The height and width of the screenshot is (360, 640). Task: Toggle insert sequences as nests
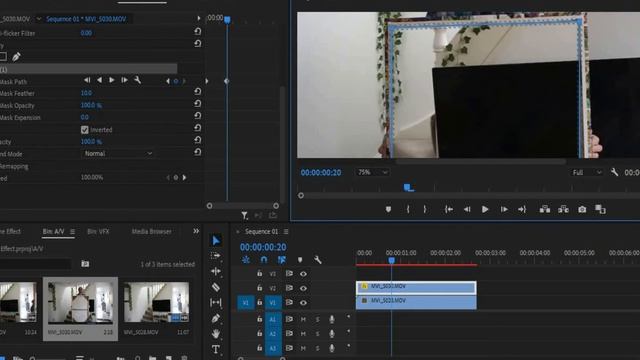click(x=246, y=260)
